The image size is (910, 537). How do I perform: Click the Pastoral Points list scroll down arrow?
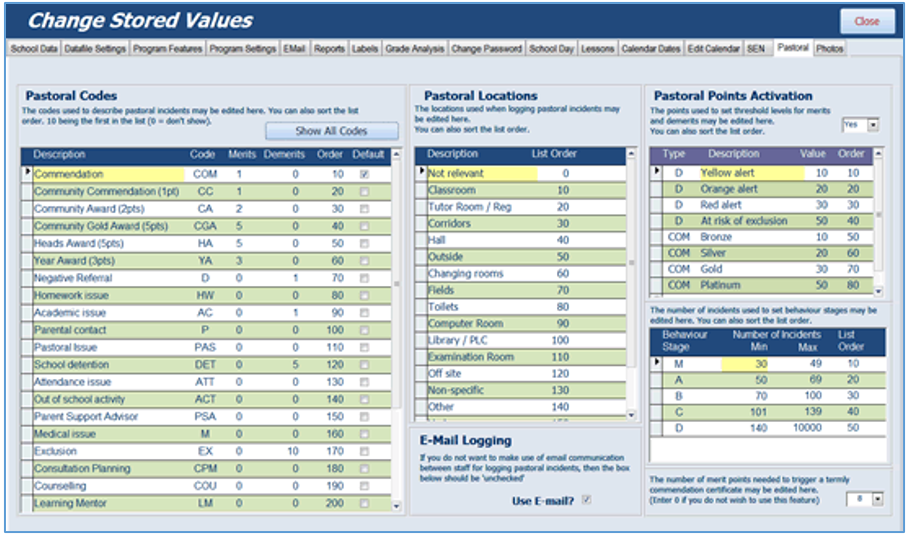coord(878,291)
